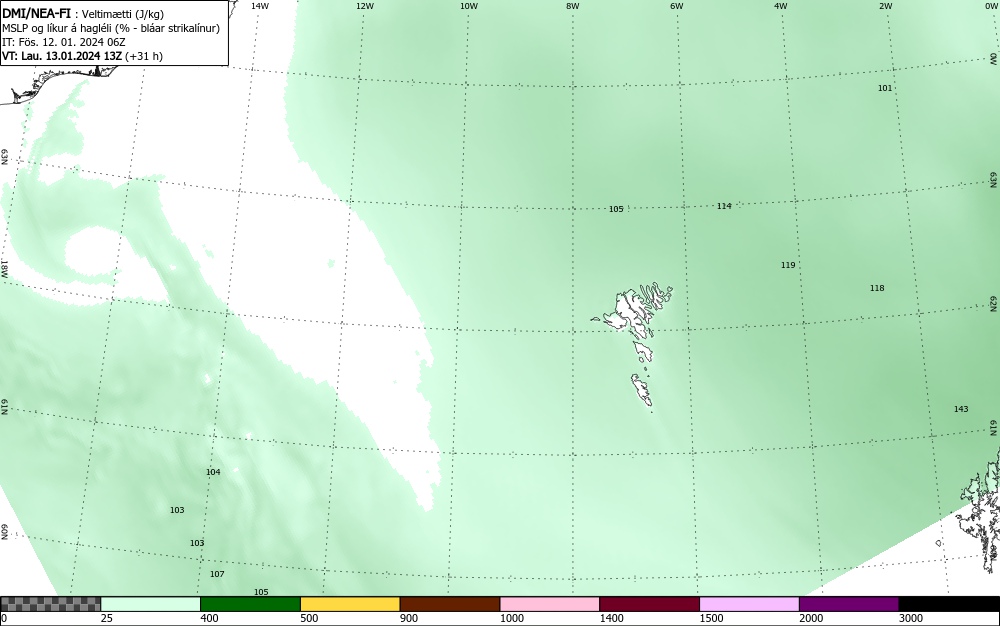Click the value label 118
Viewport: 1000px width, 626px height.
[x=878, y=288]
